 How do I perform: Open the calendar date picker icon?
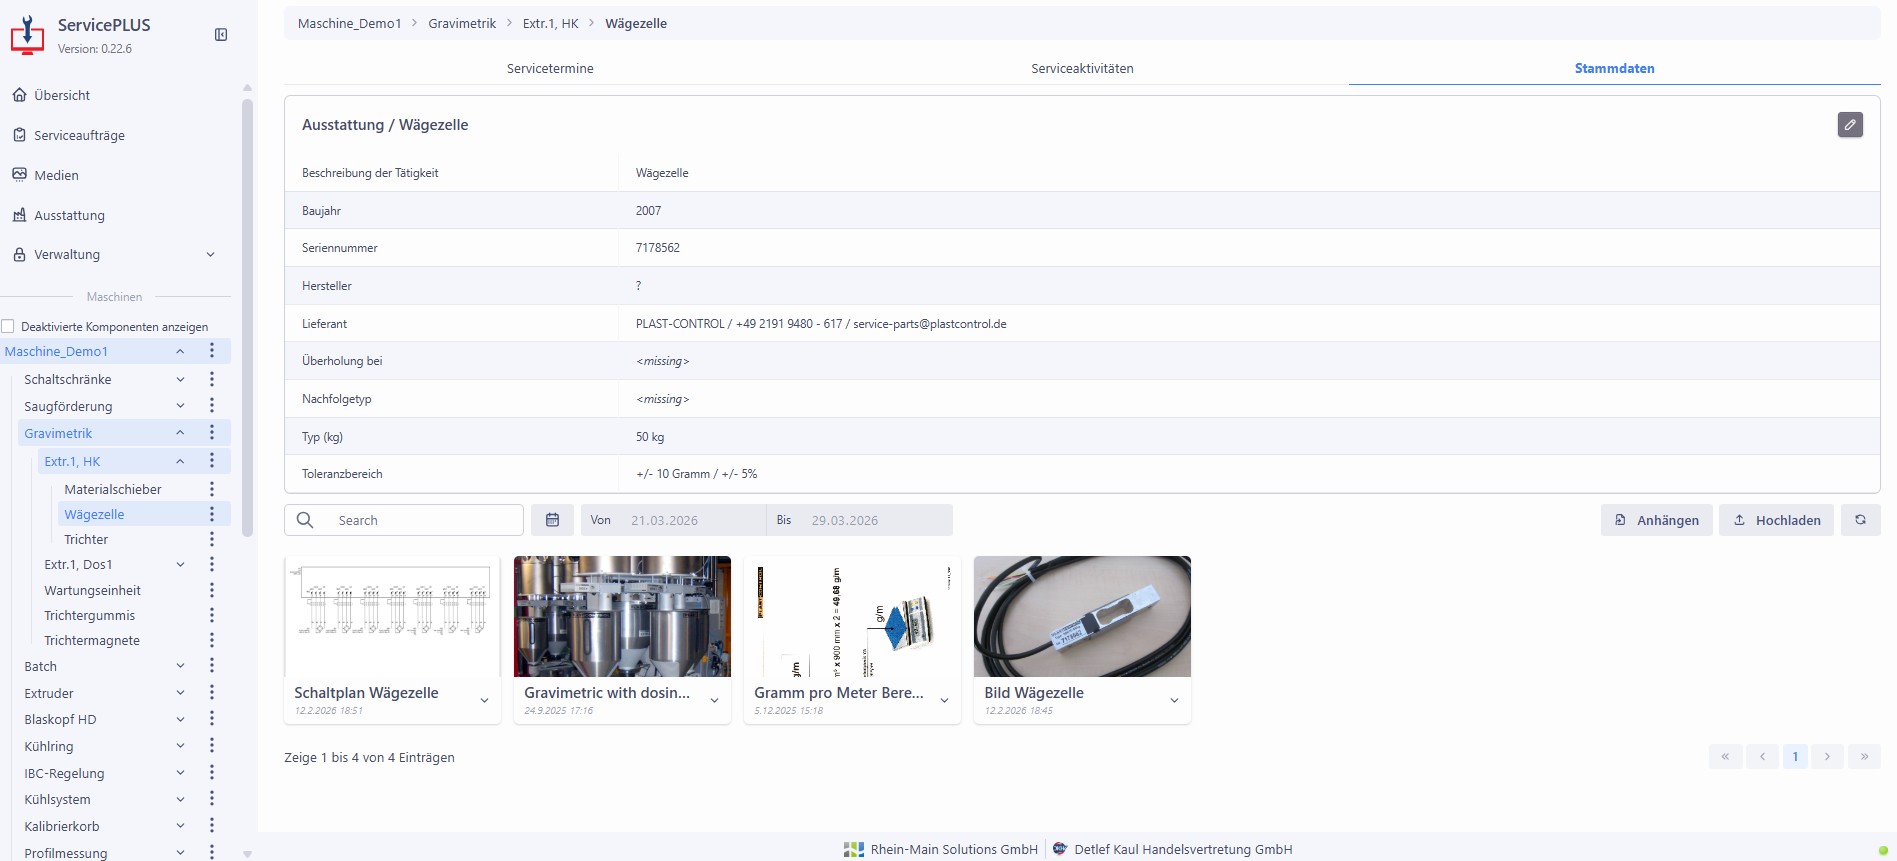(552, 520)
